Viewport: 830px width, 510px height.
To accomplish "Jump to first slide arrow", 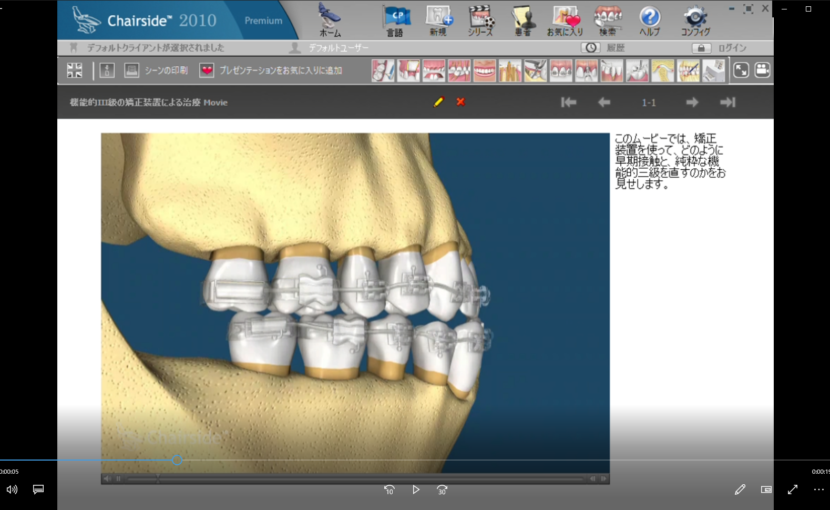I will [x=568, y=102].
